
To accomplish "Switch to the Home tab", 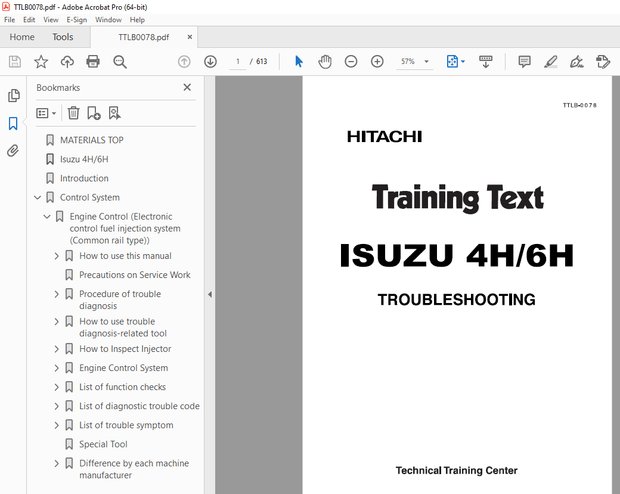I will 22,37.
